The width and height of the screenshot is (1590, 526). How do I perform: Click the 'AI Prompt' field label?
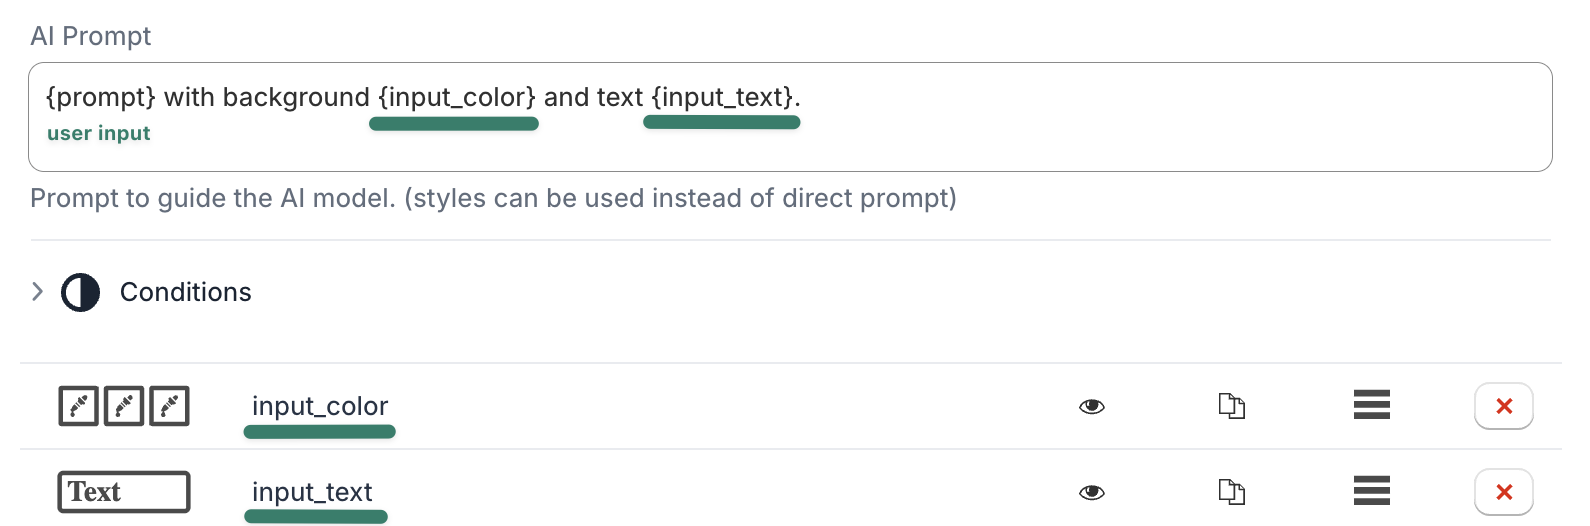91,36
